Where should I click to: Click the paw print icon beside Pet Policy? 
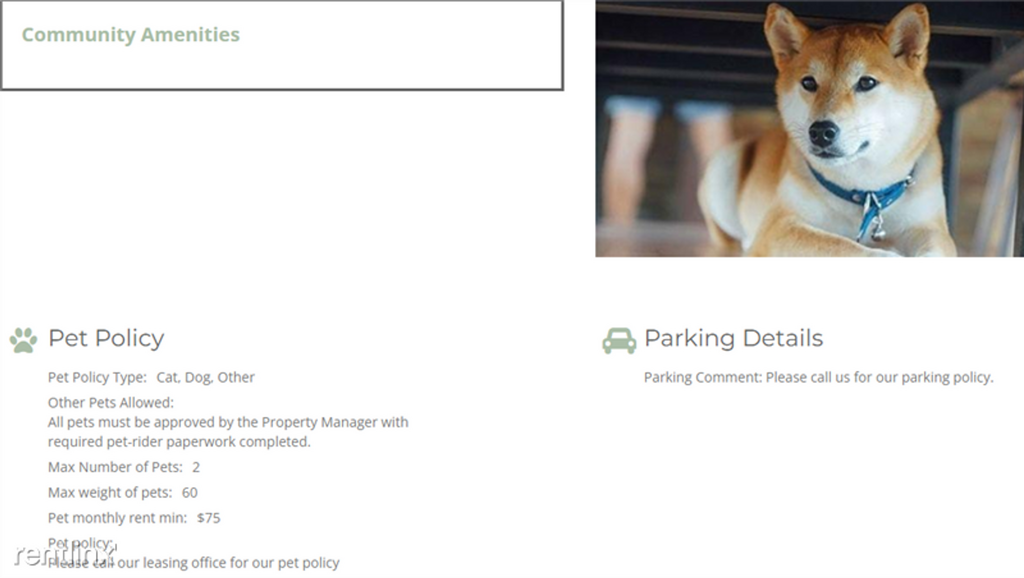click(23, 340)
